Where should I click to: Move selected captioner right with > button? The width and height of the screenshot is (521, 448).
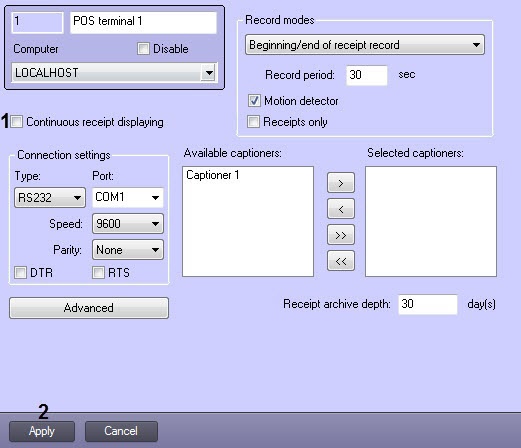click(x=341, y=183)
